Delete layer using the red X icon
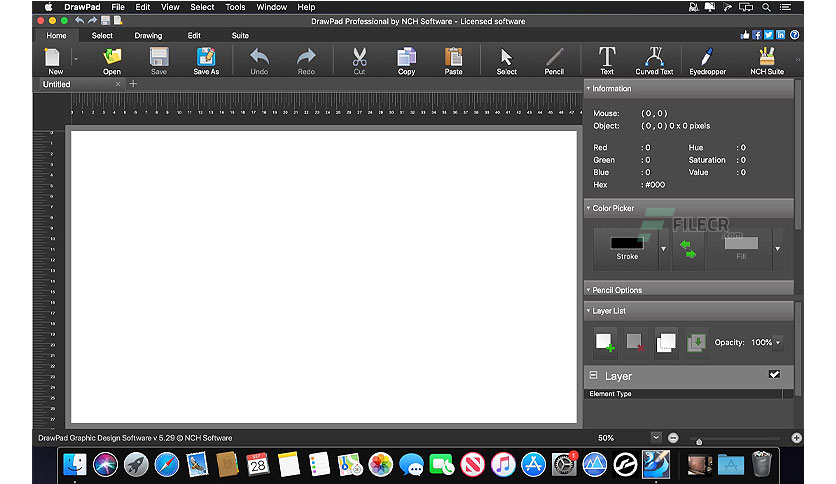Screen dimensions: 836x484 (x=635, y=342)
